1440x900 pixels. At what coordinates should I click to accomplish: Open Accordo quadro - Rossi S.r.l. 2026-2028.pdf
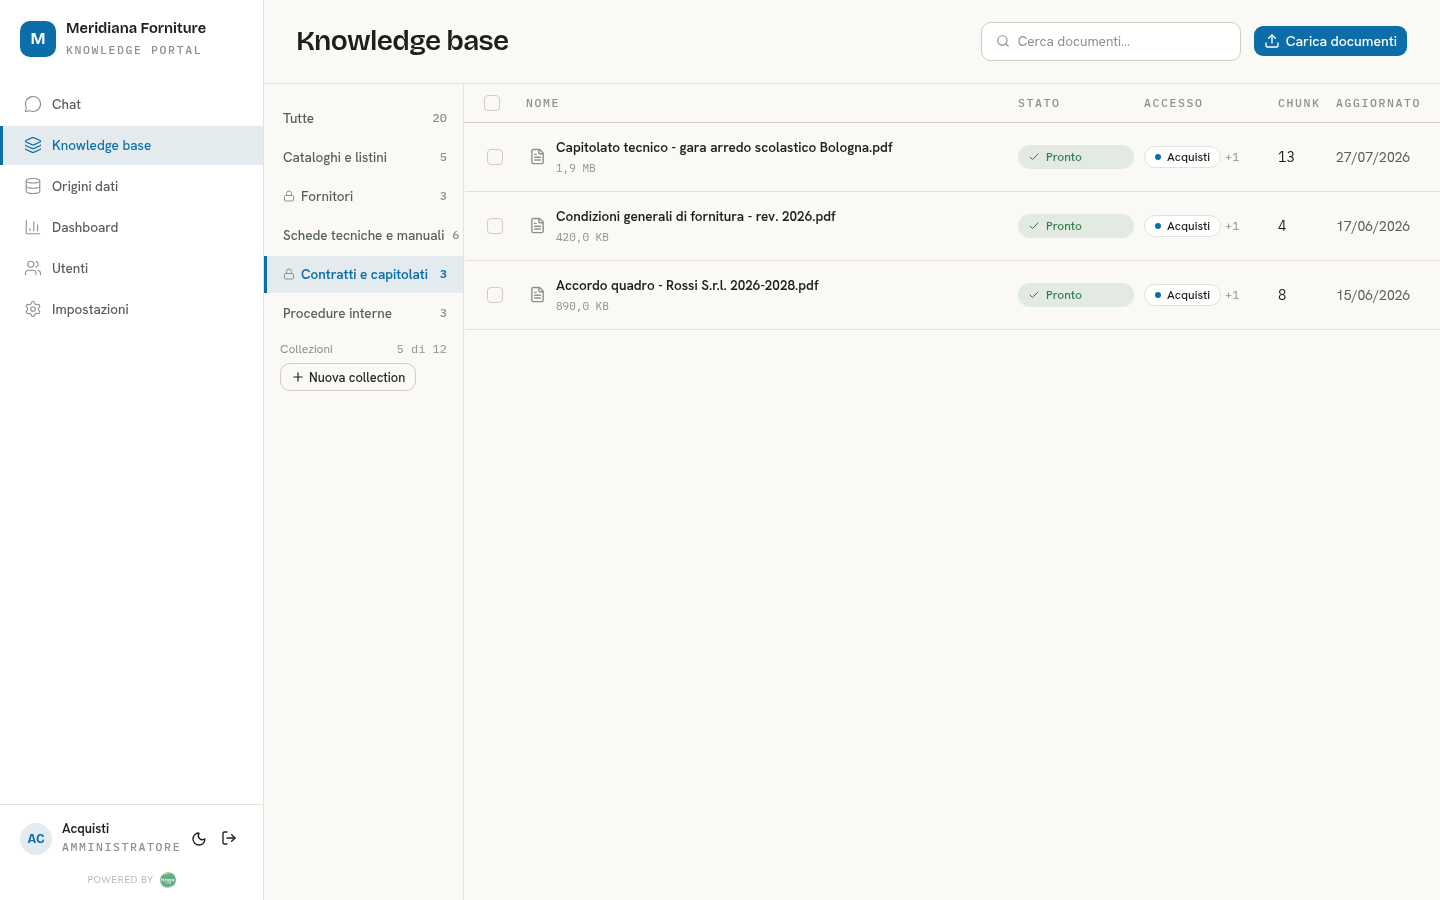[687, 285]
